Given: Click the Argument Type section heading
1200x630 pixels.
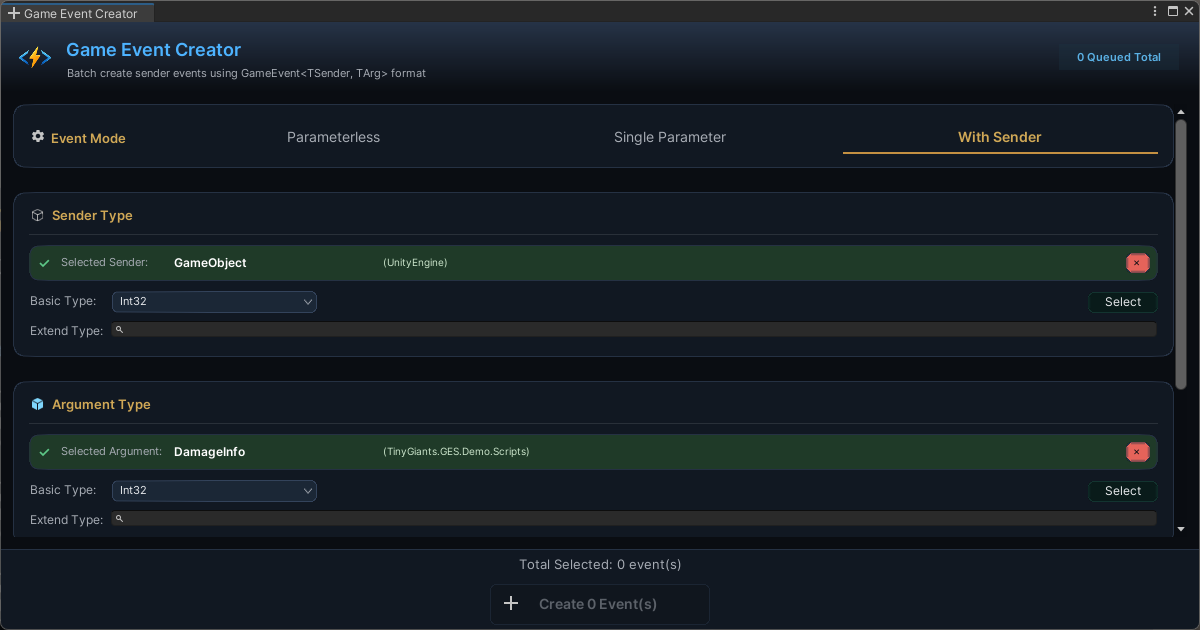Looking at the screenshot, I should click(x=101, y=404).
